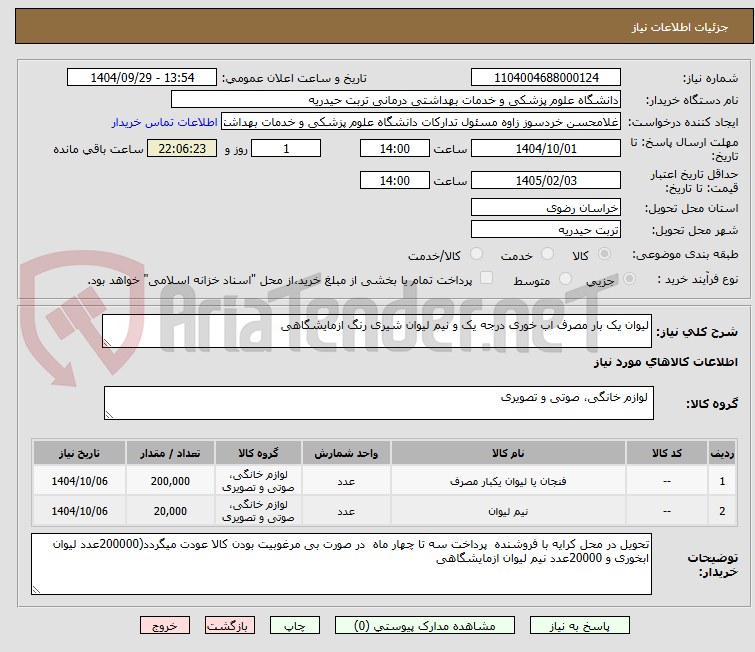Click quantity cell 200,000
The height and width of the screenshot is (652, 755).
coord(170,481)
